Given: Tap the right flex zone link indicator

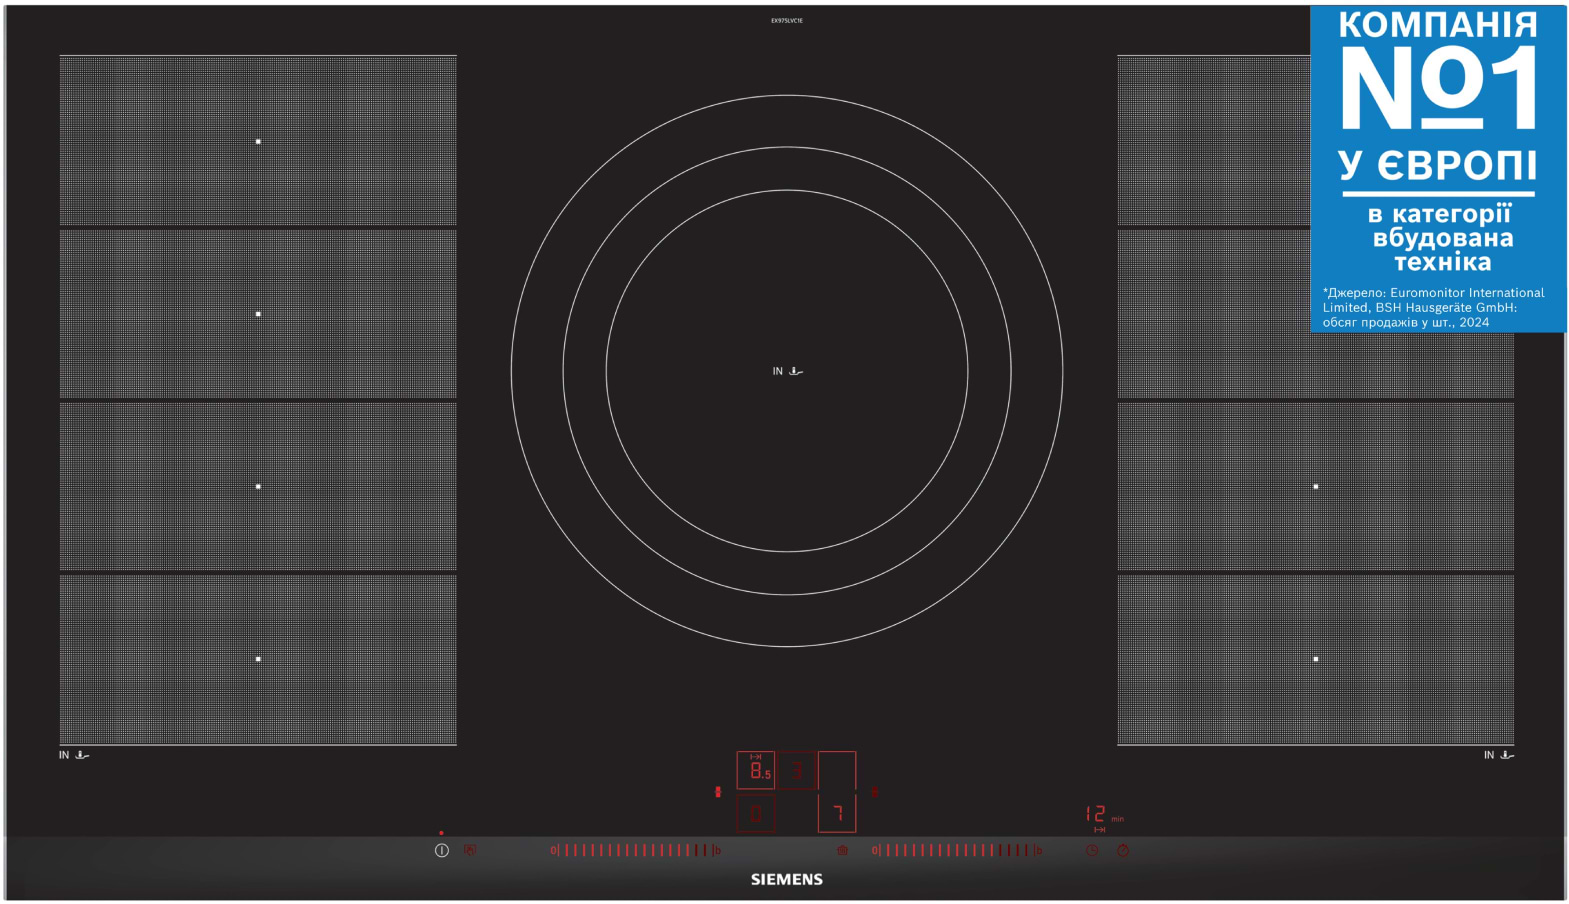Looking at the screenshot, I should [x=874, y=791].
